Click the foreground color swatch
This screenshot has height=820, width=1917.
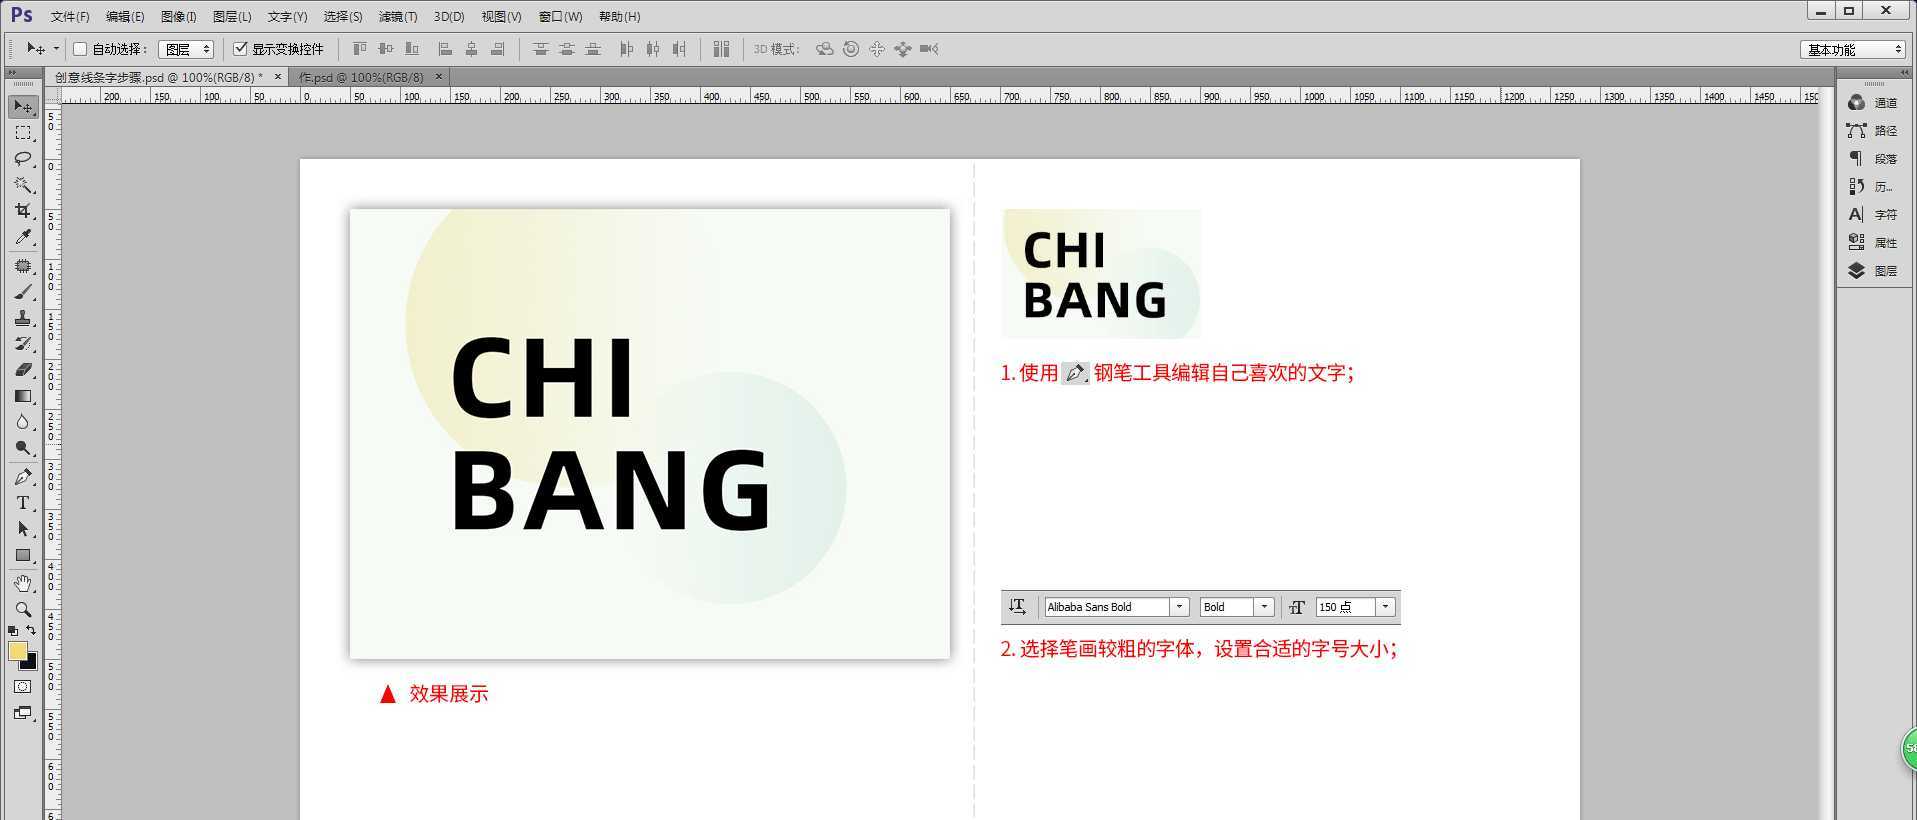click(17, 651)
